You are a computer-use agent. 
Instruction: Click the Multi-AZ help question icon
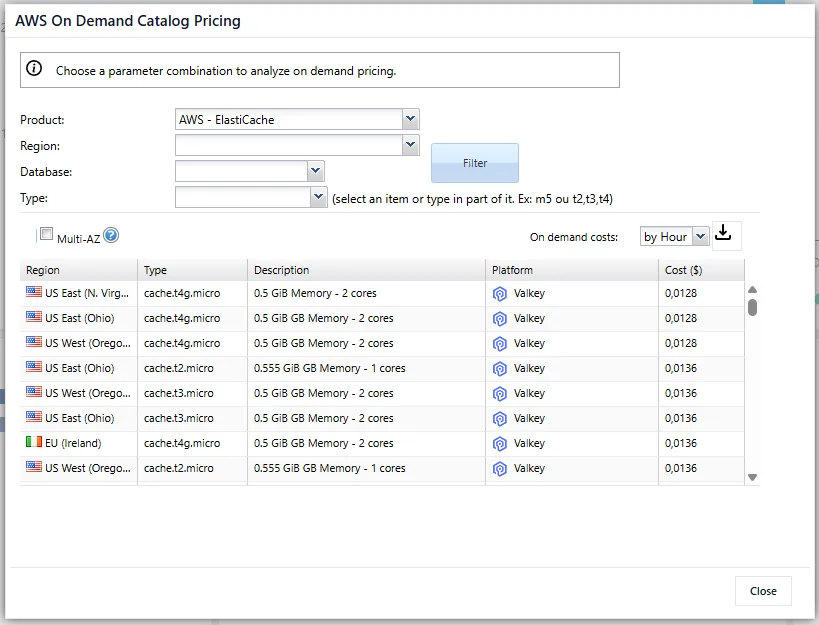pos(111,235)
